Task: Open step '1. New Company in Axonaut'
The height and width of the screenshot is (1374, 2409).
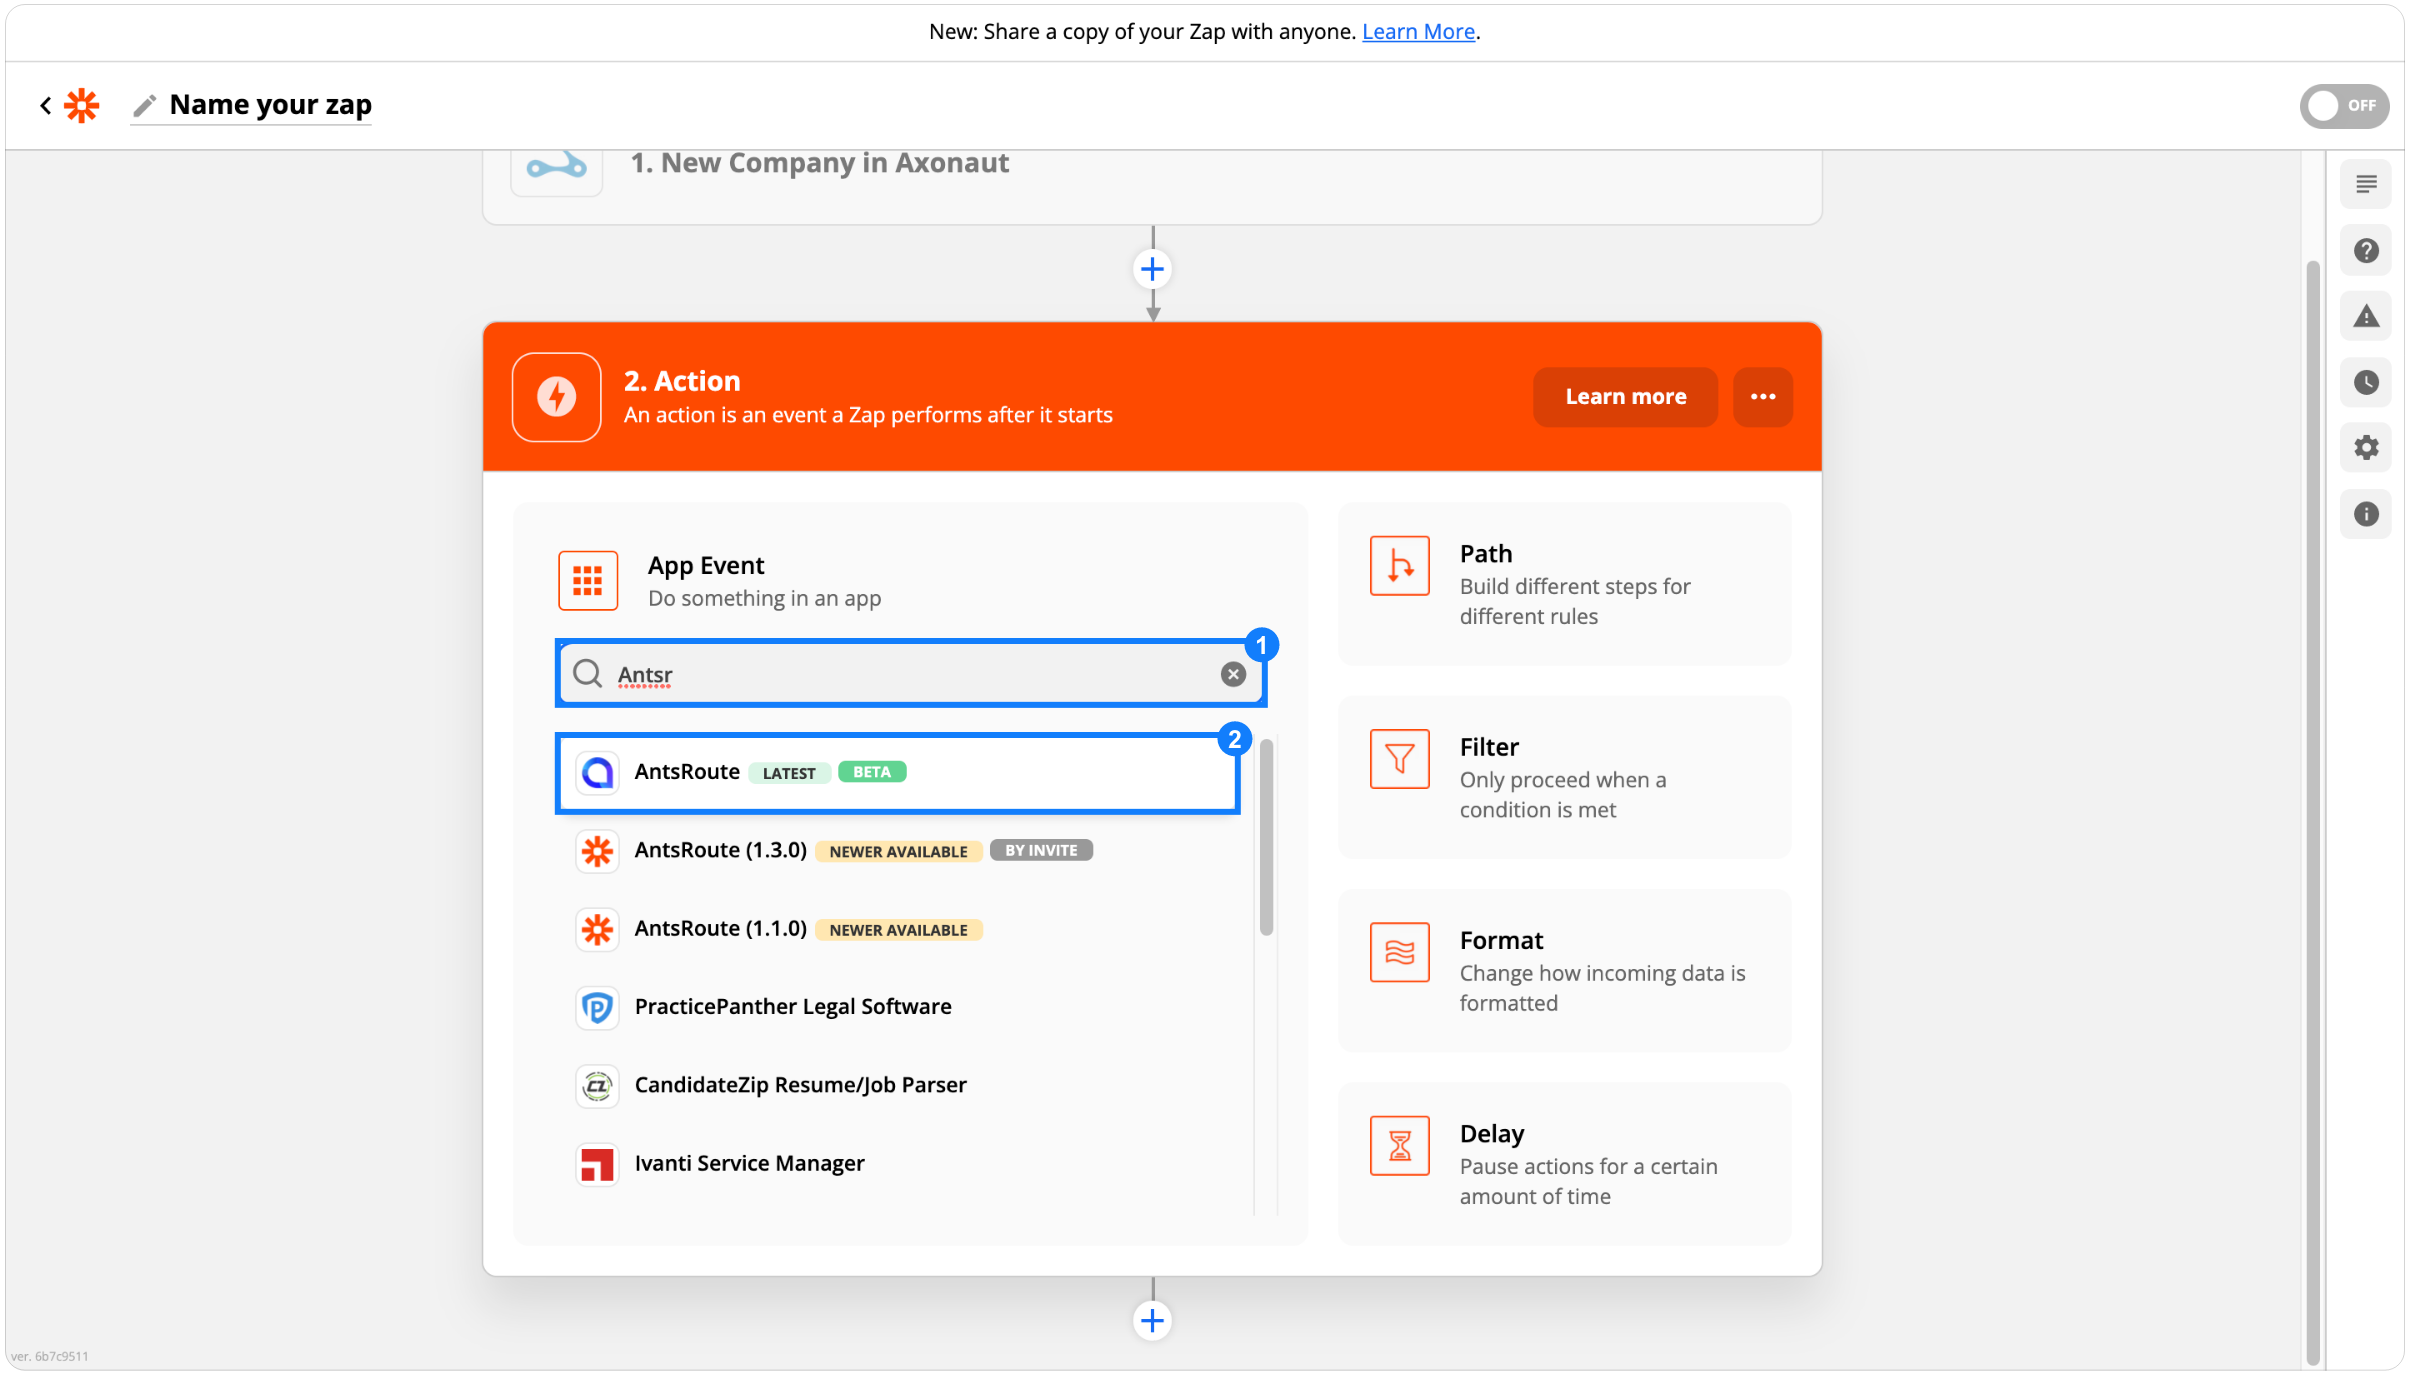Action: tap(1151, 186)
